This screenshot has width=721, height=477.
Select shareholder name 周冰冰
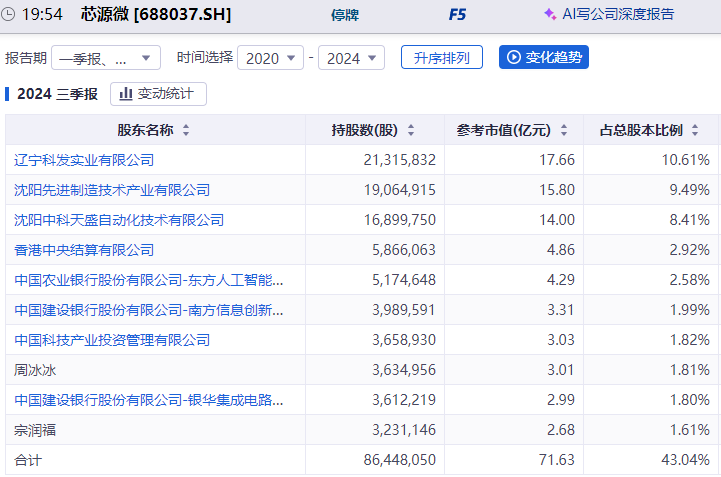coord(35,370)
